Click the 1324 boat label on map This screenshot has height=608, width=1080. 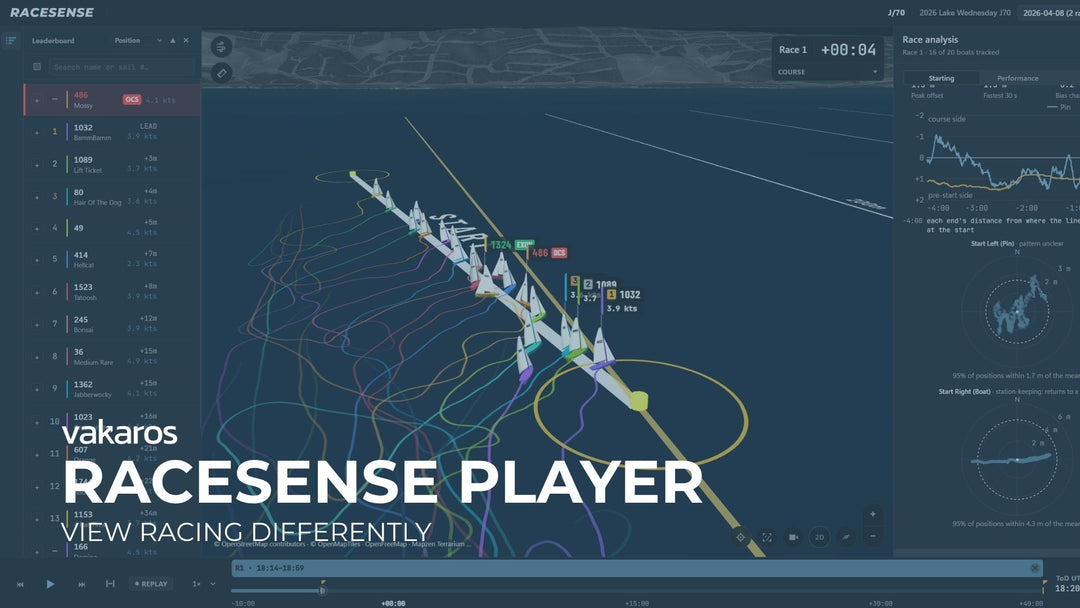pyautogui.click(x=501, y=245)
